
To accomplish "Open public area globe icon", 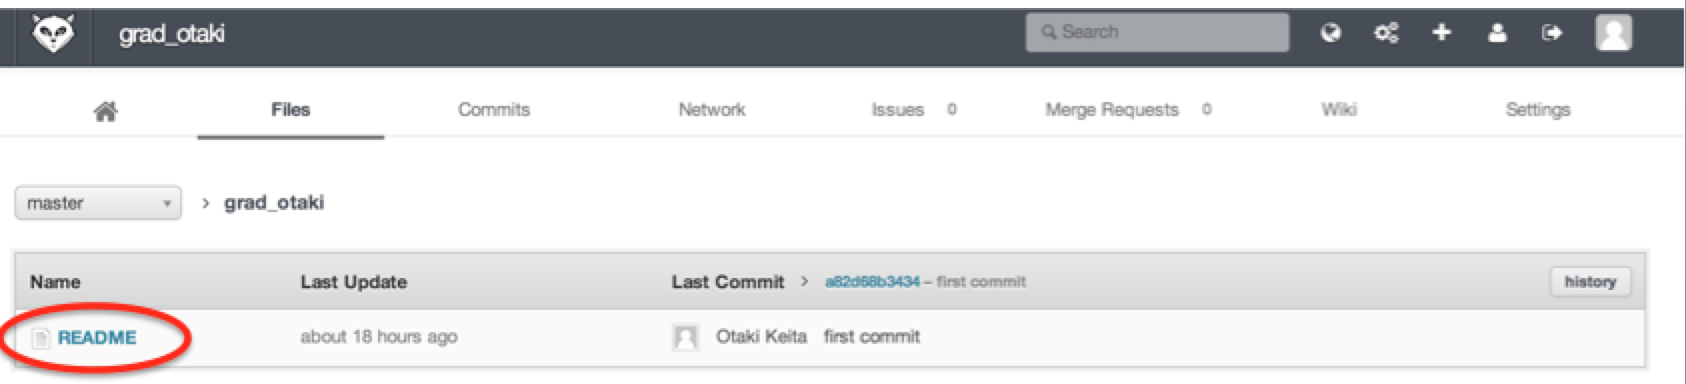I will coord(1330,33).
